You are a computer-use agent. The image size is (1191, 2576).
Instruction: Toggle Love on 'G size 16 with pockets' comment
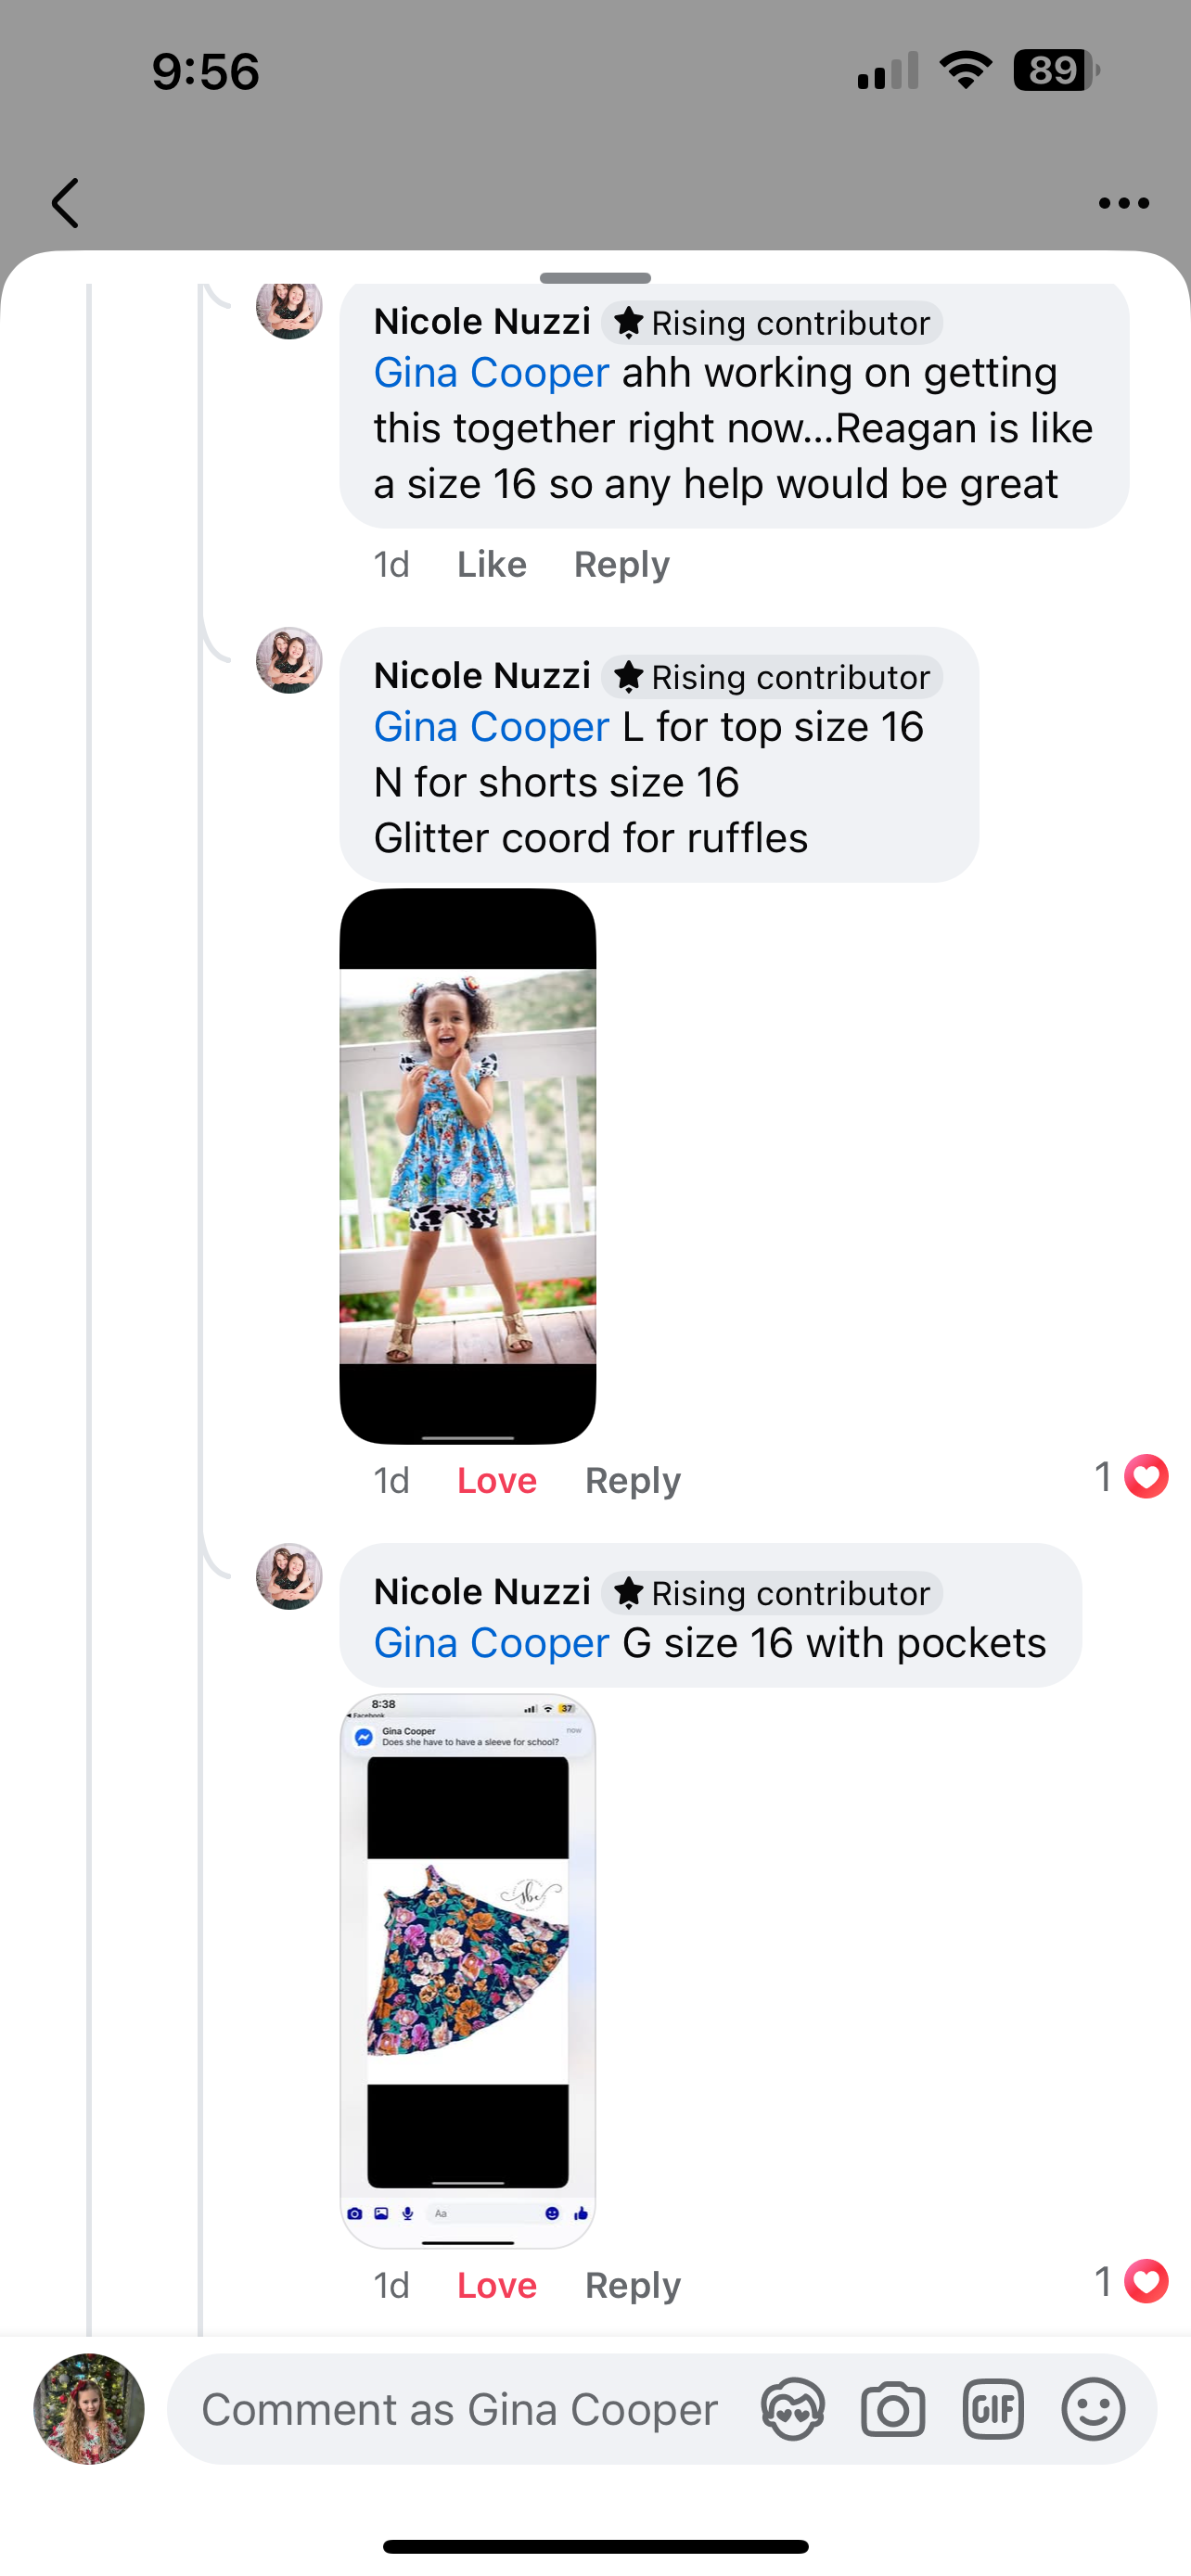[x=497, y=2285]
